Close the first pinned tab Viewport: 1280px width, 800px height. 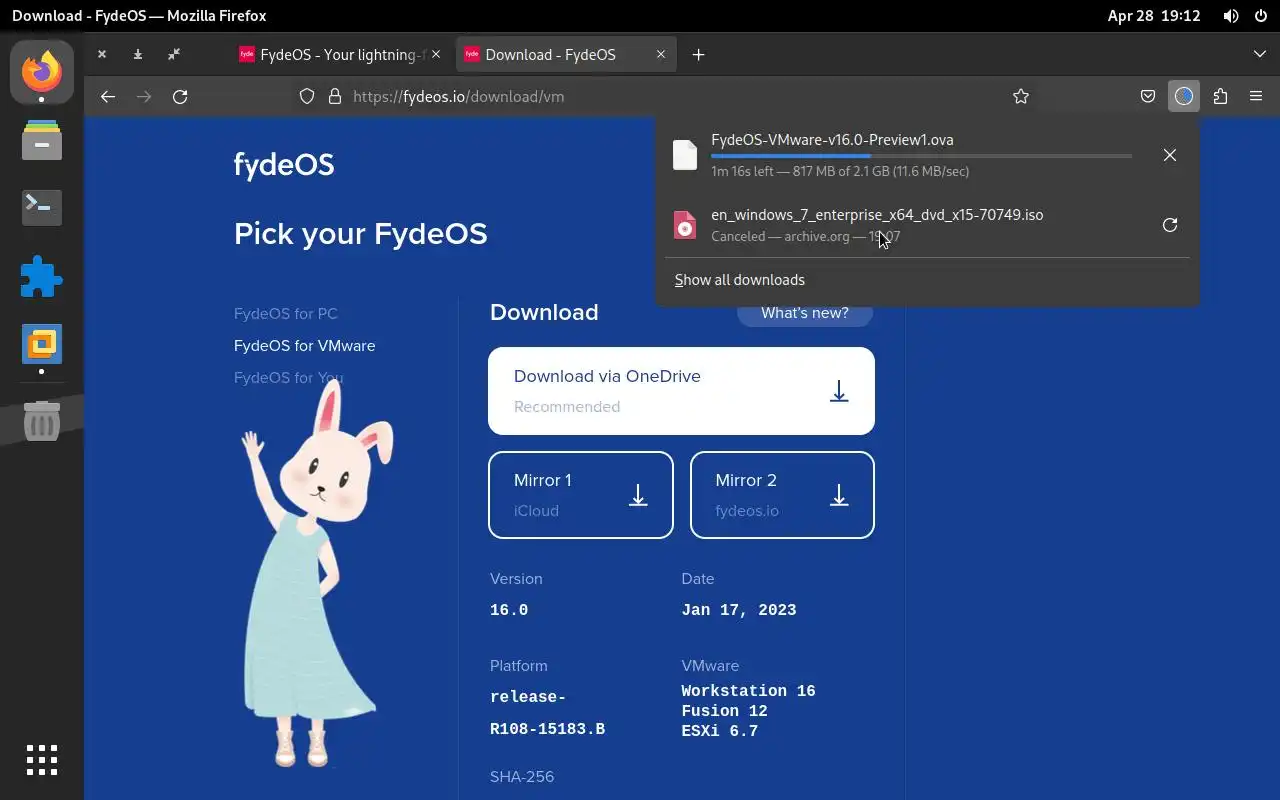[x=102, y=54]
